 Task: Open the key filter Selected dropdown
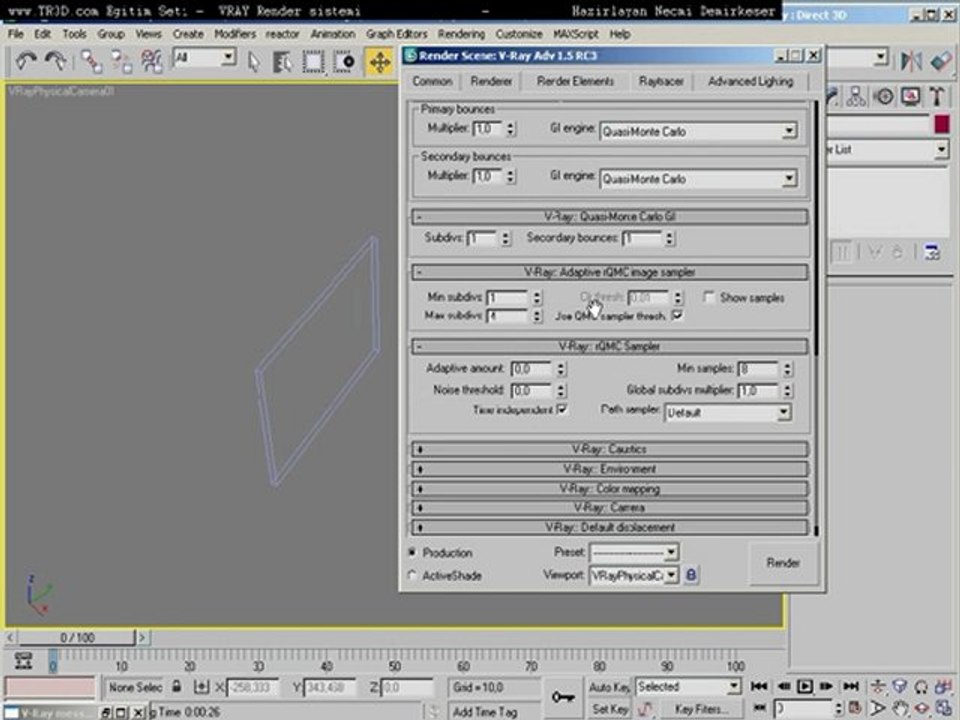(688, 687)
